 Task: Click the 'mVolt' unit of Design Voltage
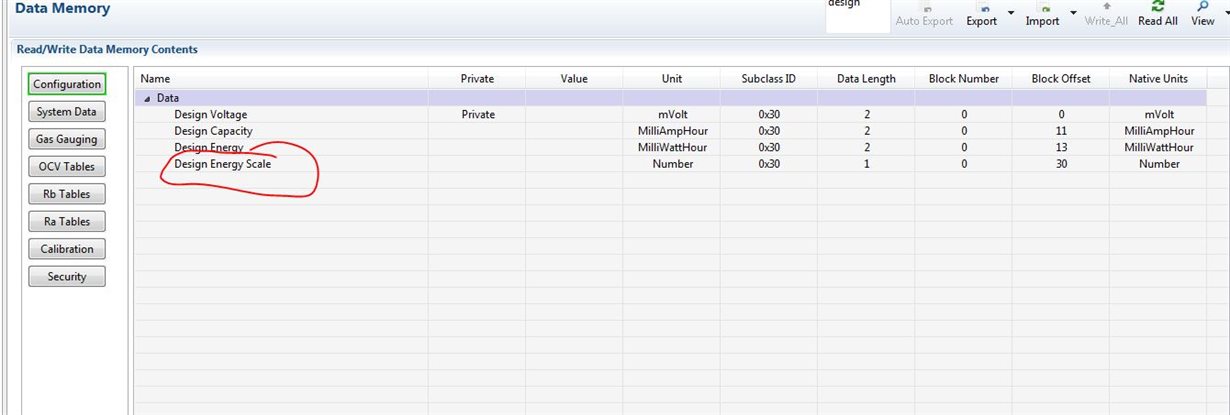click(672, 114)
